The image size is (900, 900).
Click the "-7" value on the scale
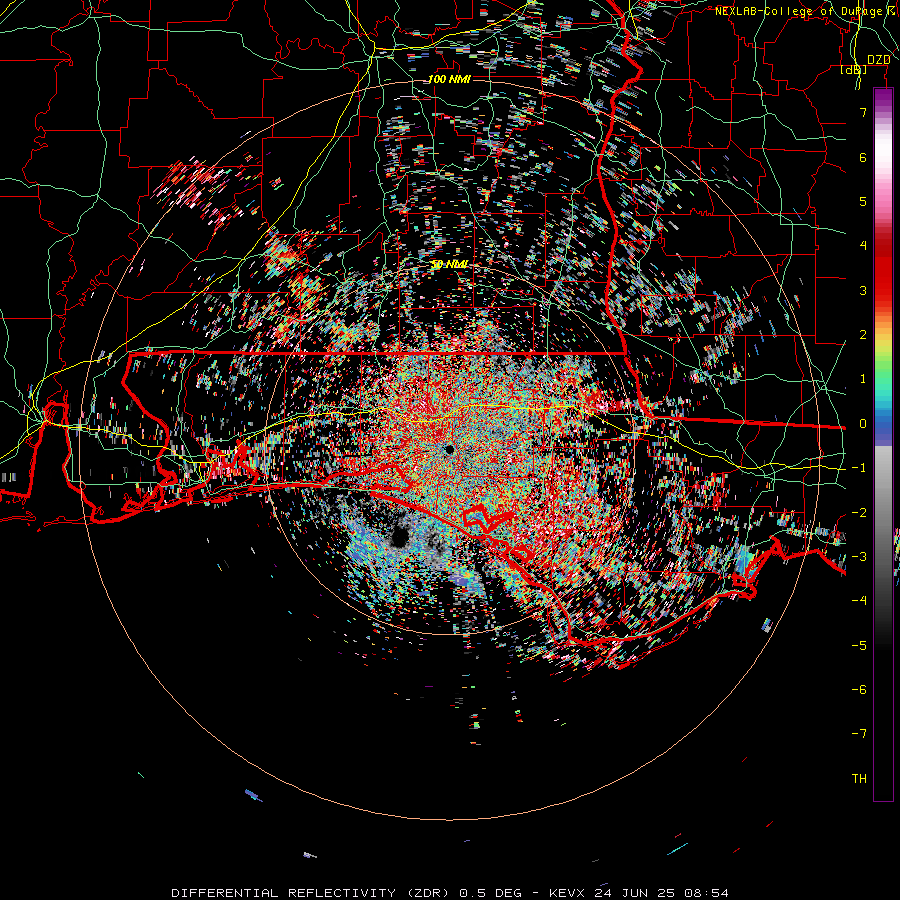[x=859, y=734]
